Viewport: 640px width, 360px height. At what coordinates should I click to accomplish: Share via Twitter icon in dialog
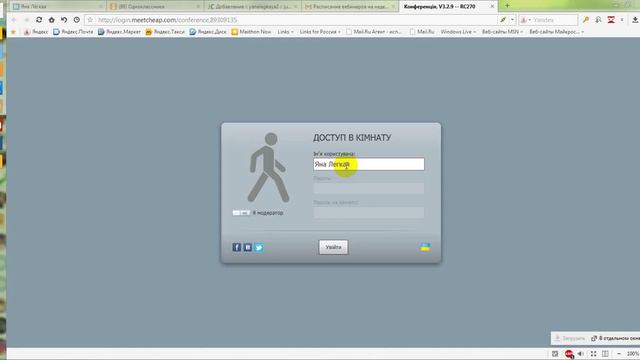(x=259, y=247)
